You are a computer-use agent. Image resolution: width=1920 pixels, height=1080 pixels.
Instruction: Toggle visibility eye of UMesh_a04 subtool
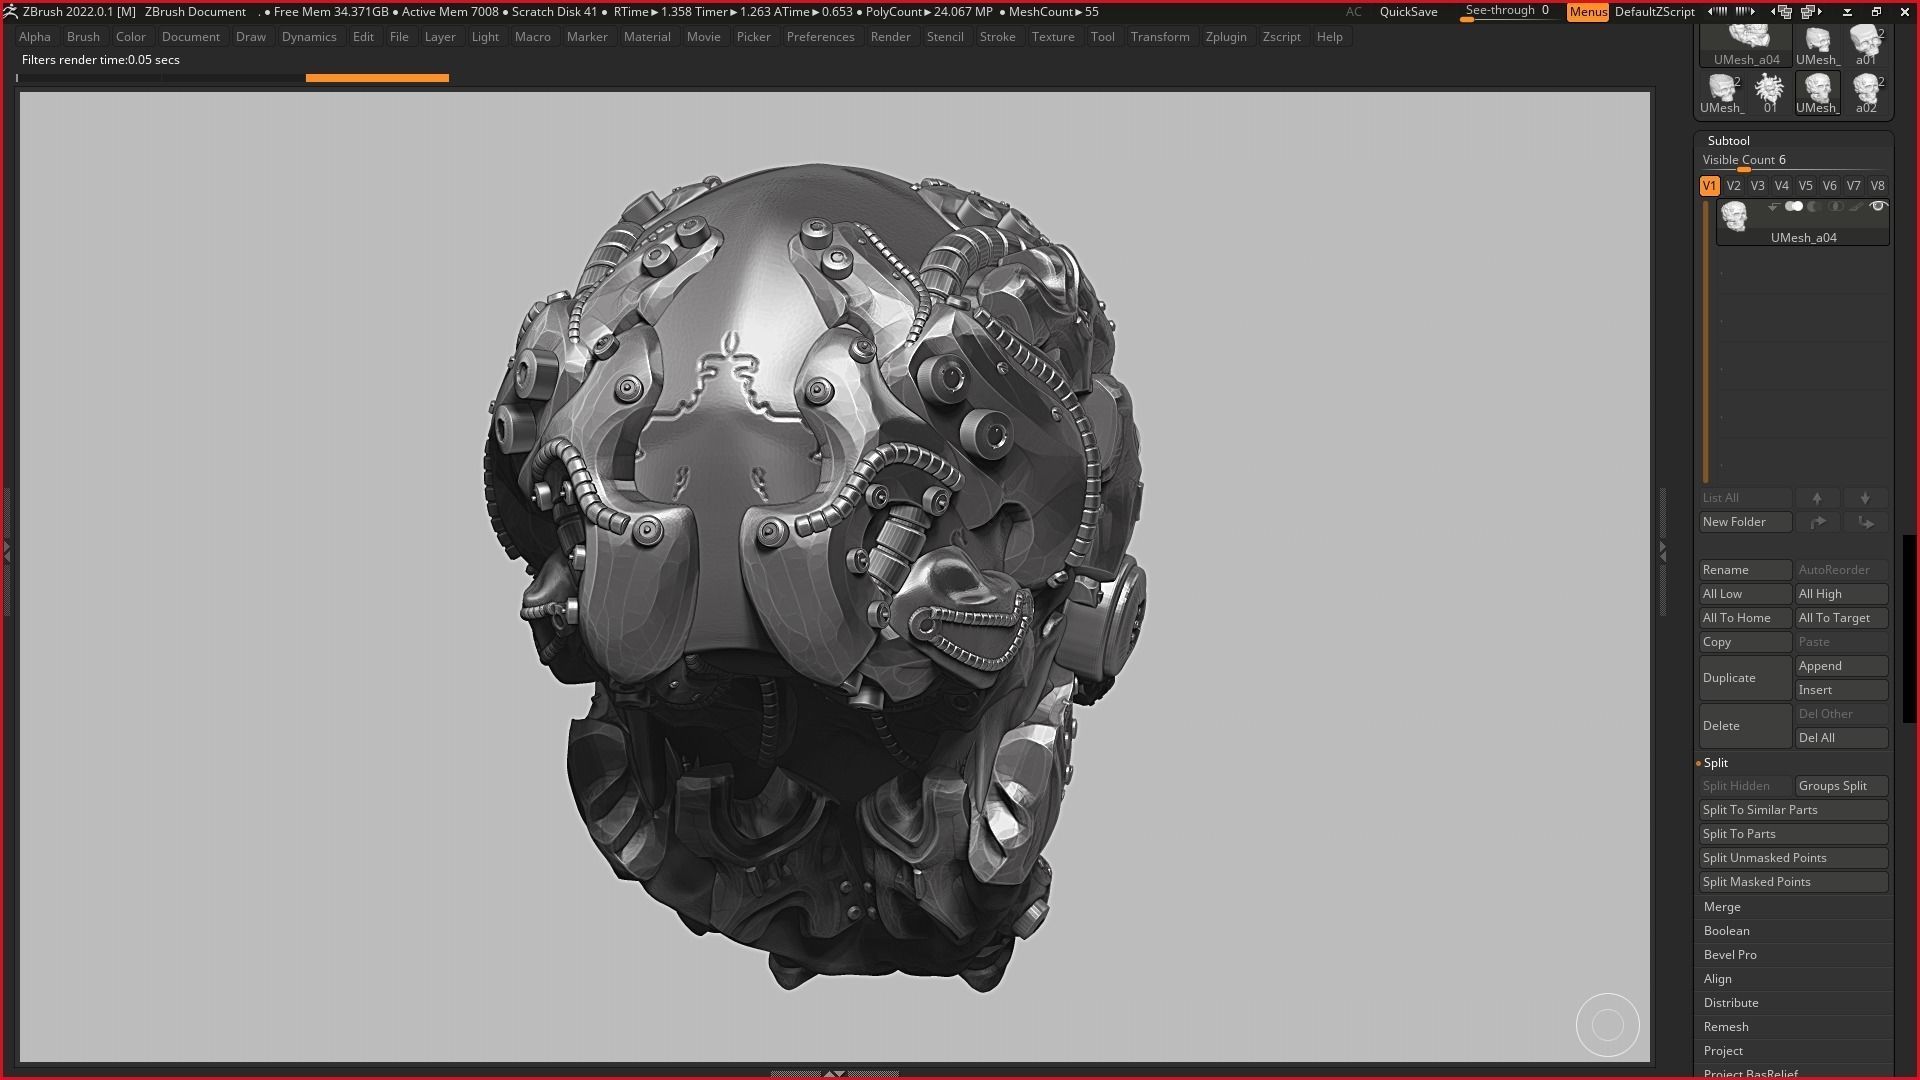click(x=1878, y=207)
